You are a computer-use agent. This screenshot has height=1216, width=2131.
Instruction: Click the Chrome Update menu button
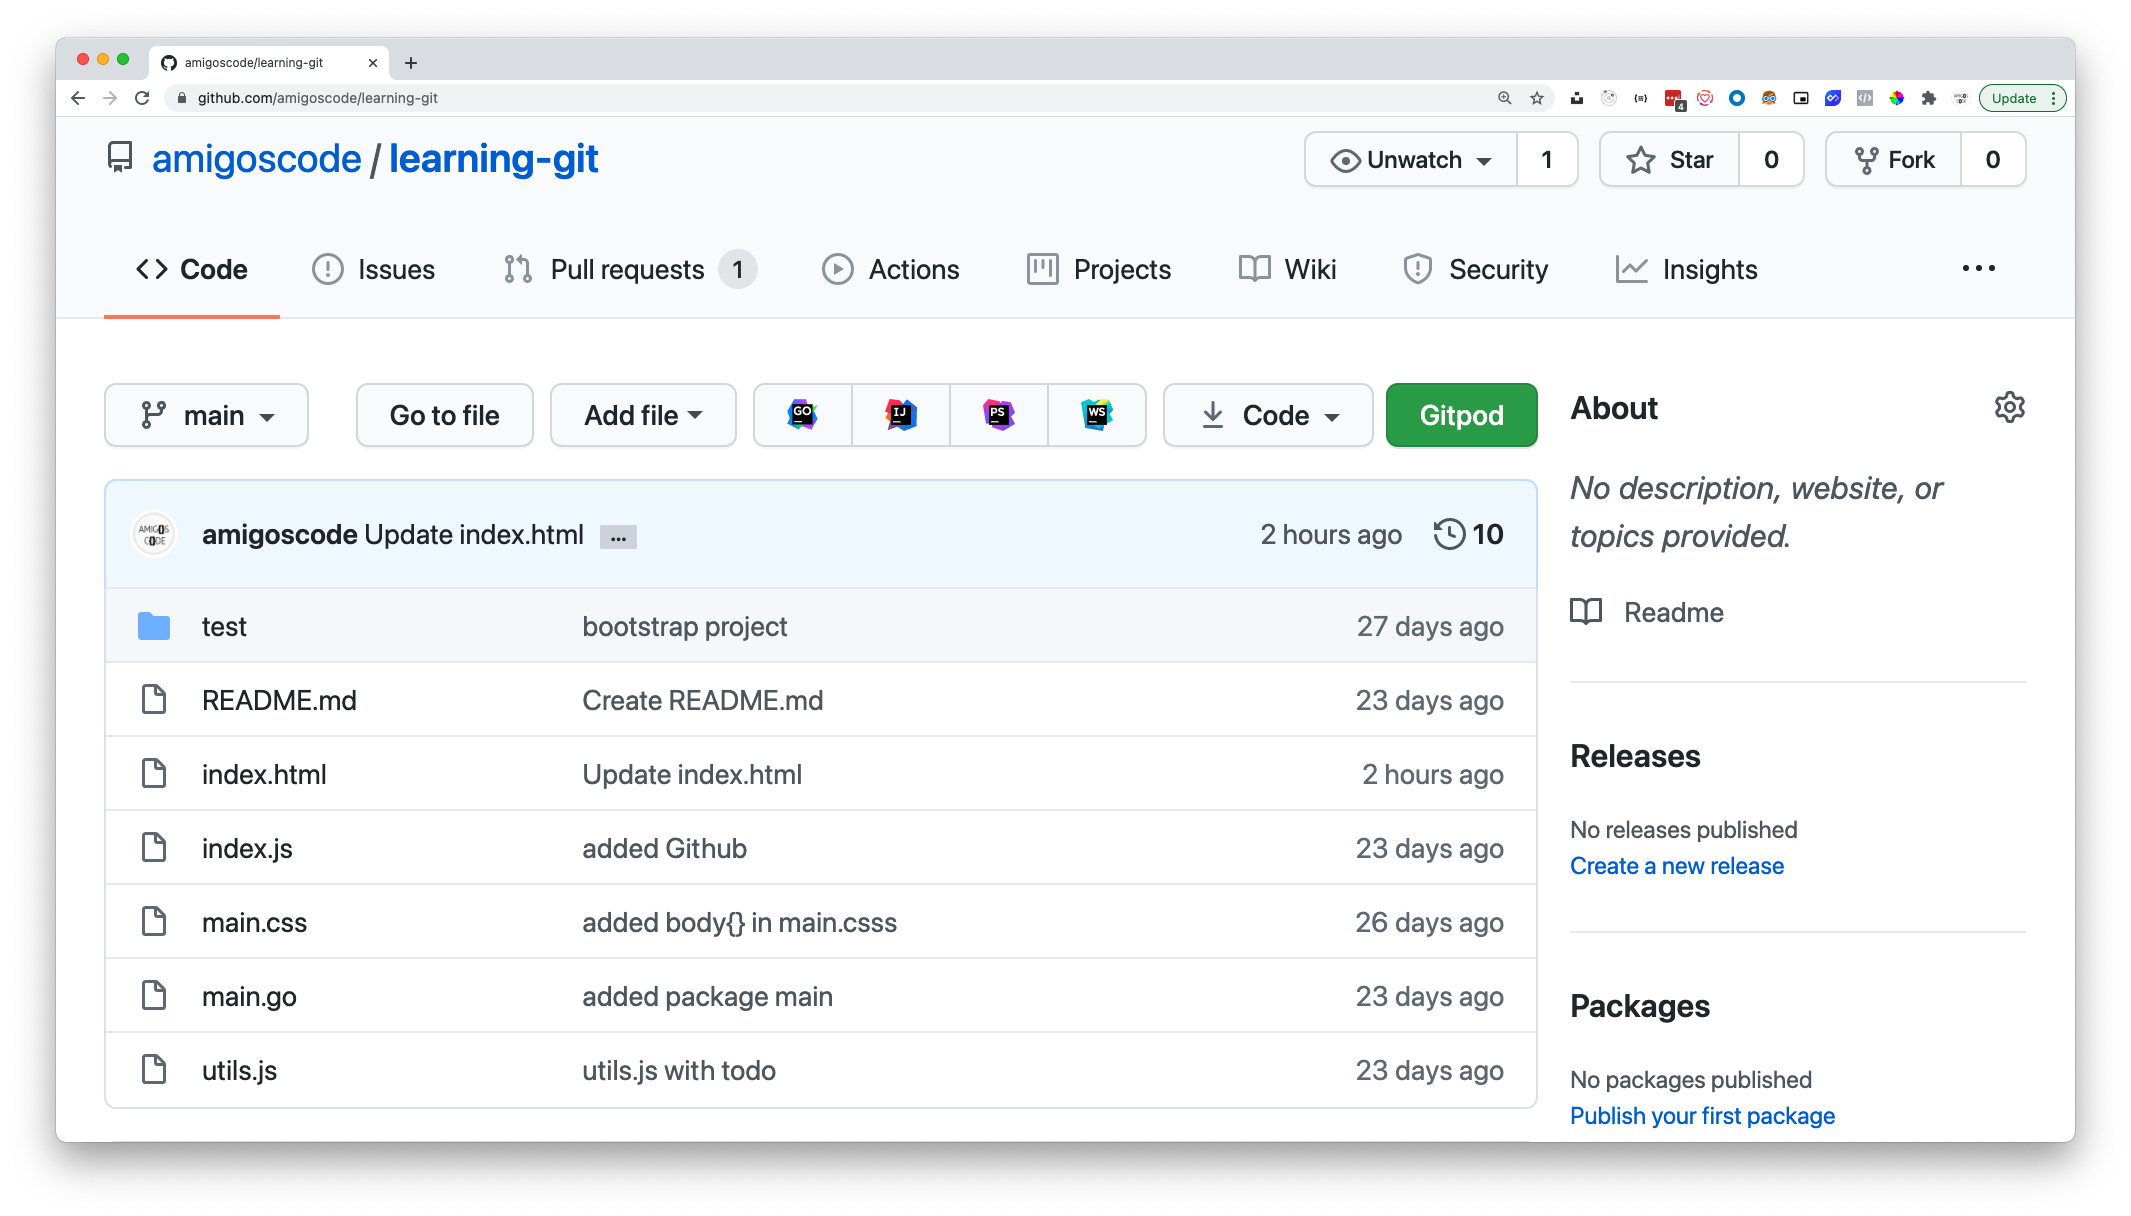pos(2023,98)
